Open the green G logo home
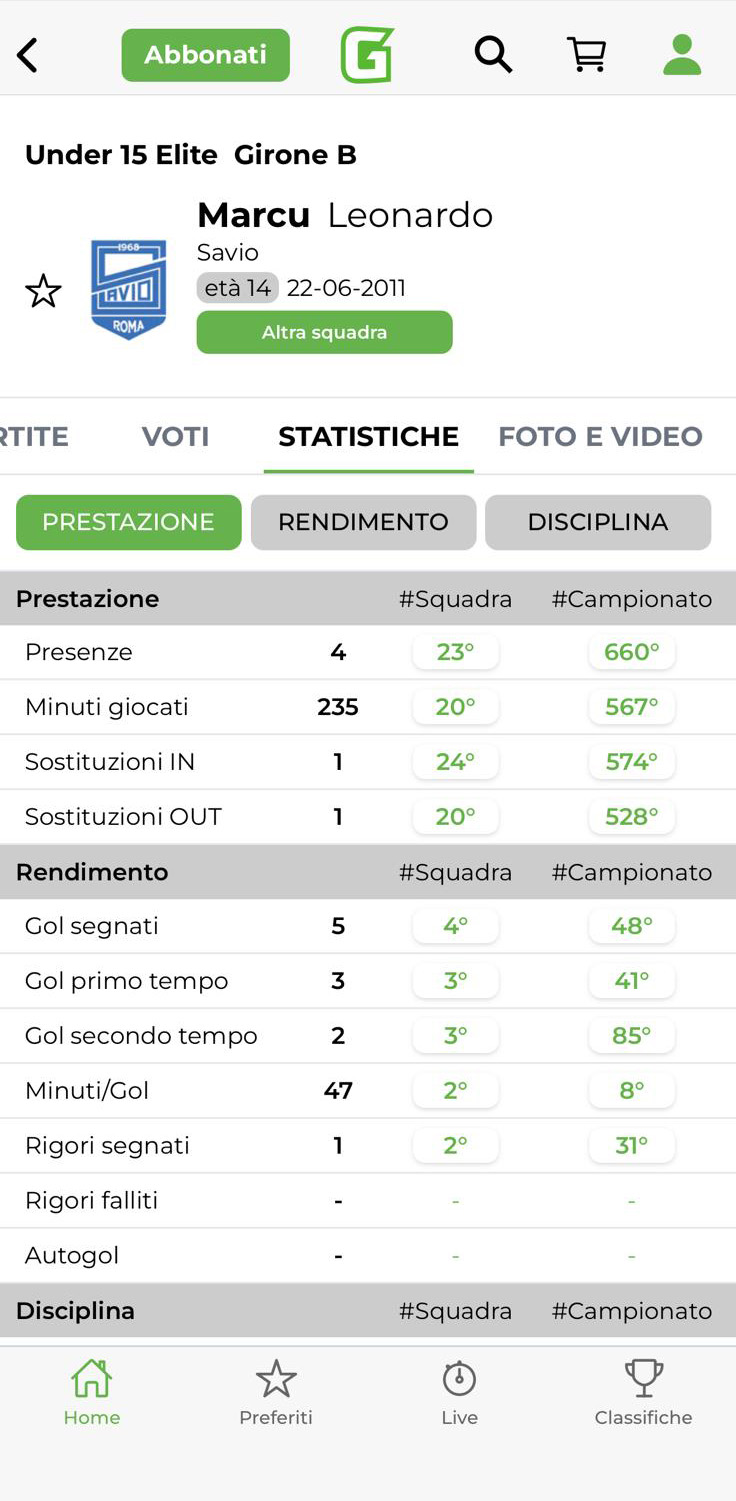This screenshot has height=1501, width=736. tap(367, 55)
